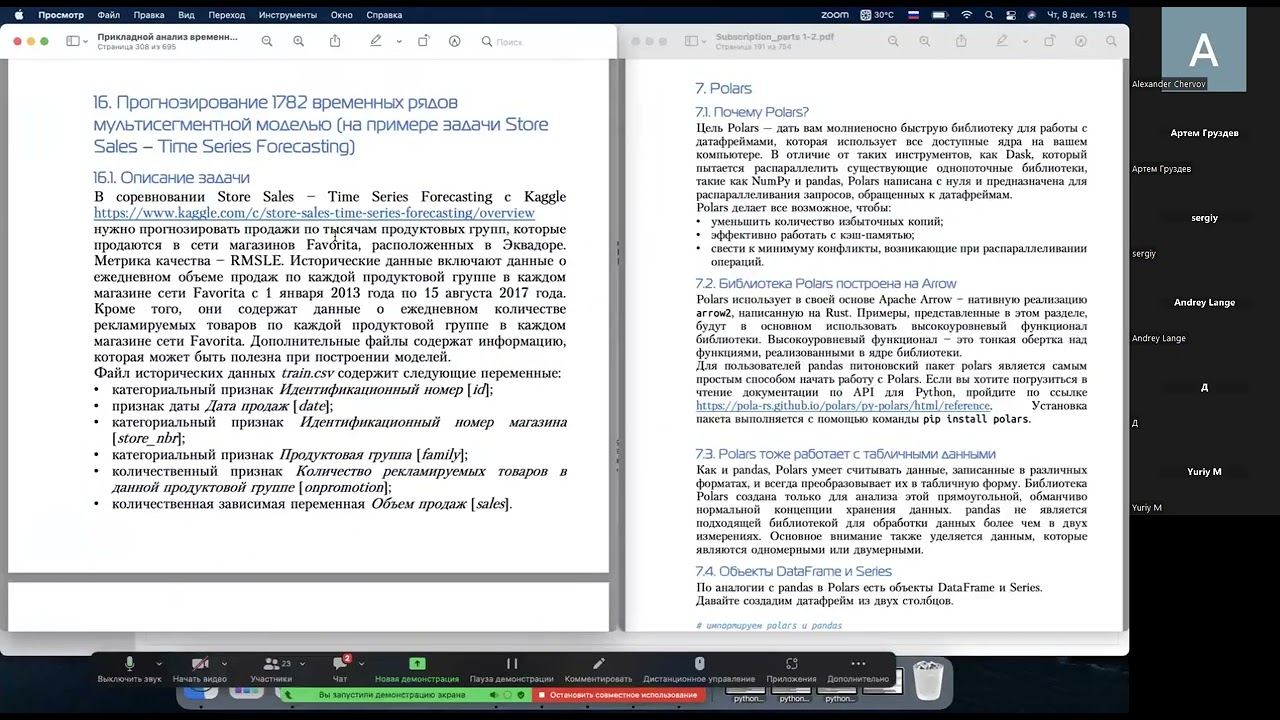Open chat options arrow

coord(361,663)
